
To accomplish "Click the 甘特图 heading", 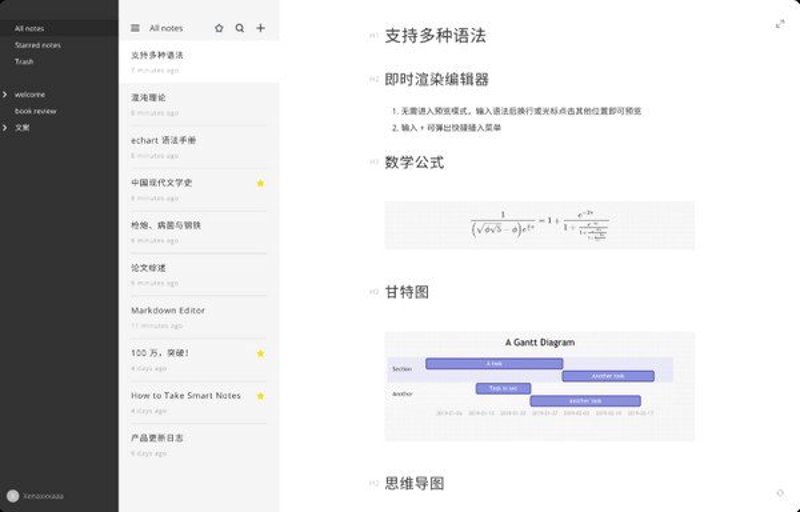I will pyautogui.click(x=407, y=292).
